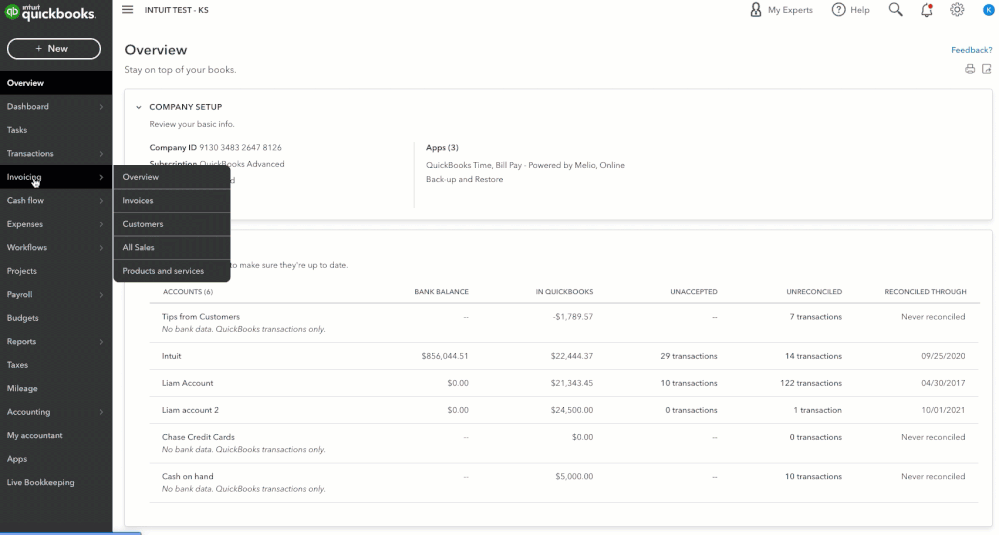
Task: Open the settings gear
Action: pos(957,10)
